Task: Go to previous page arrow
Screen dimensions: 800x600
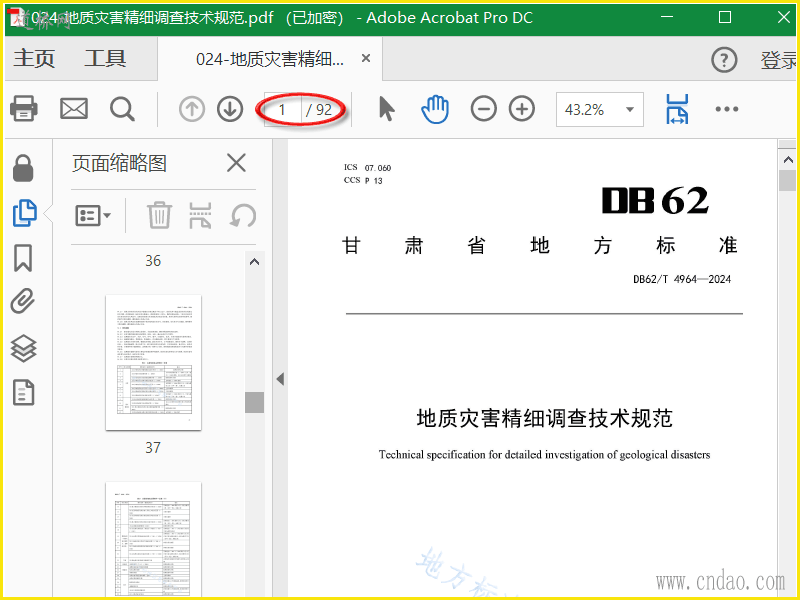Action: (192, 109)
